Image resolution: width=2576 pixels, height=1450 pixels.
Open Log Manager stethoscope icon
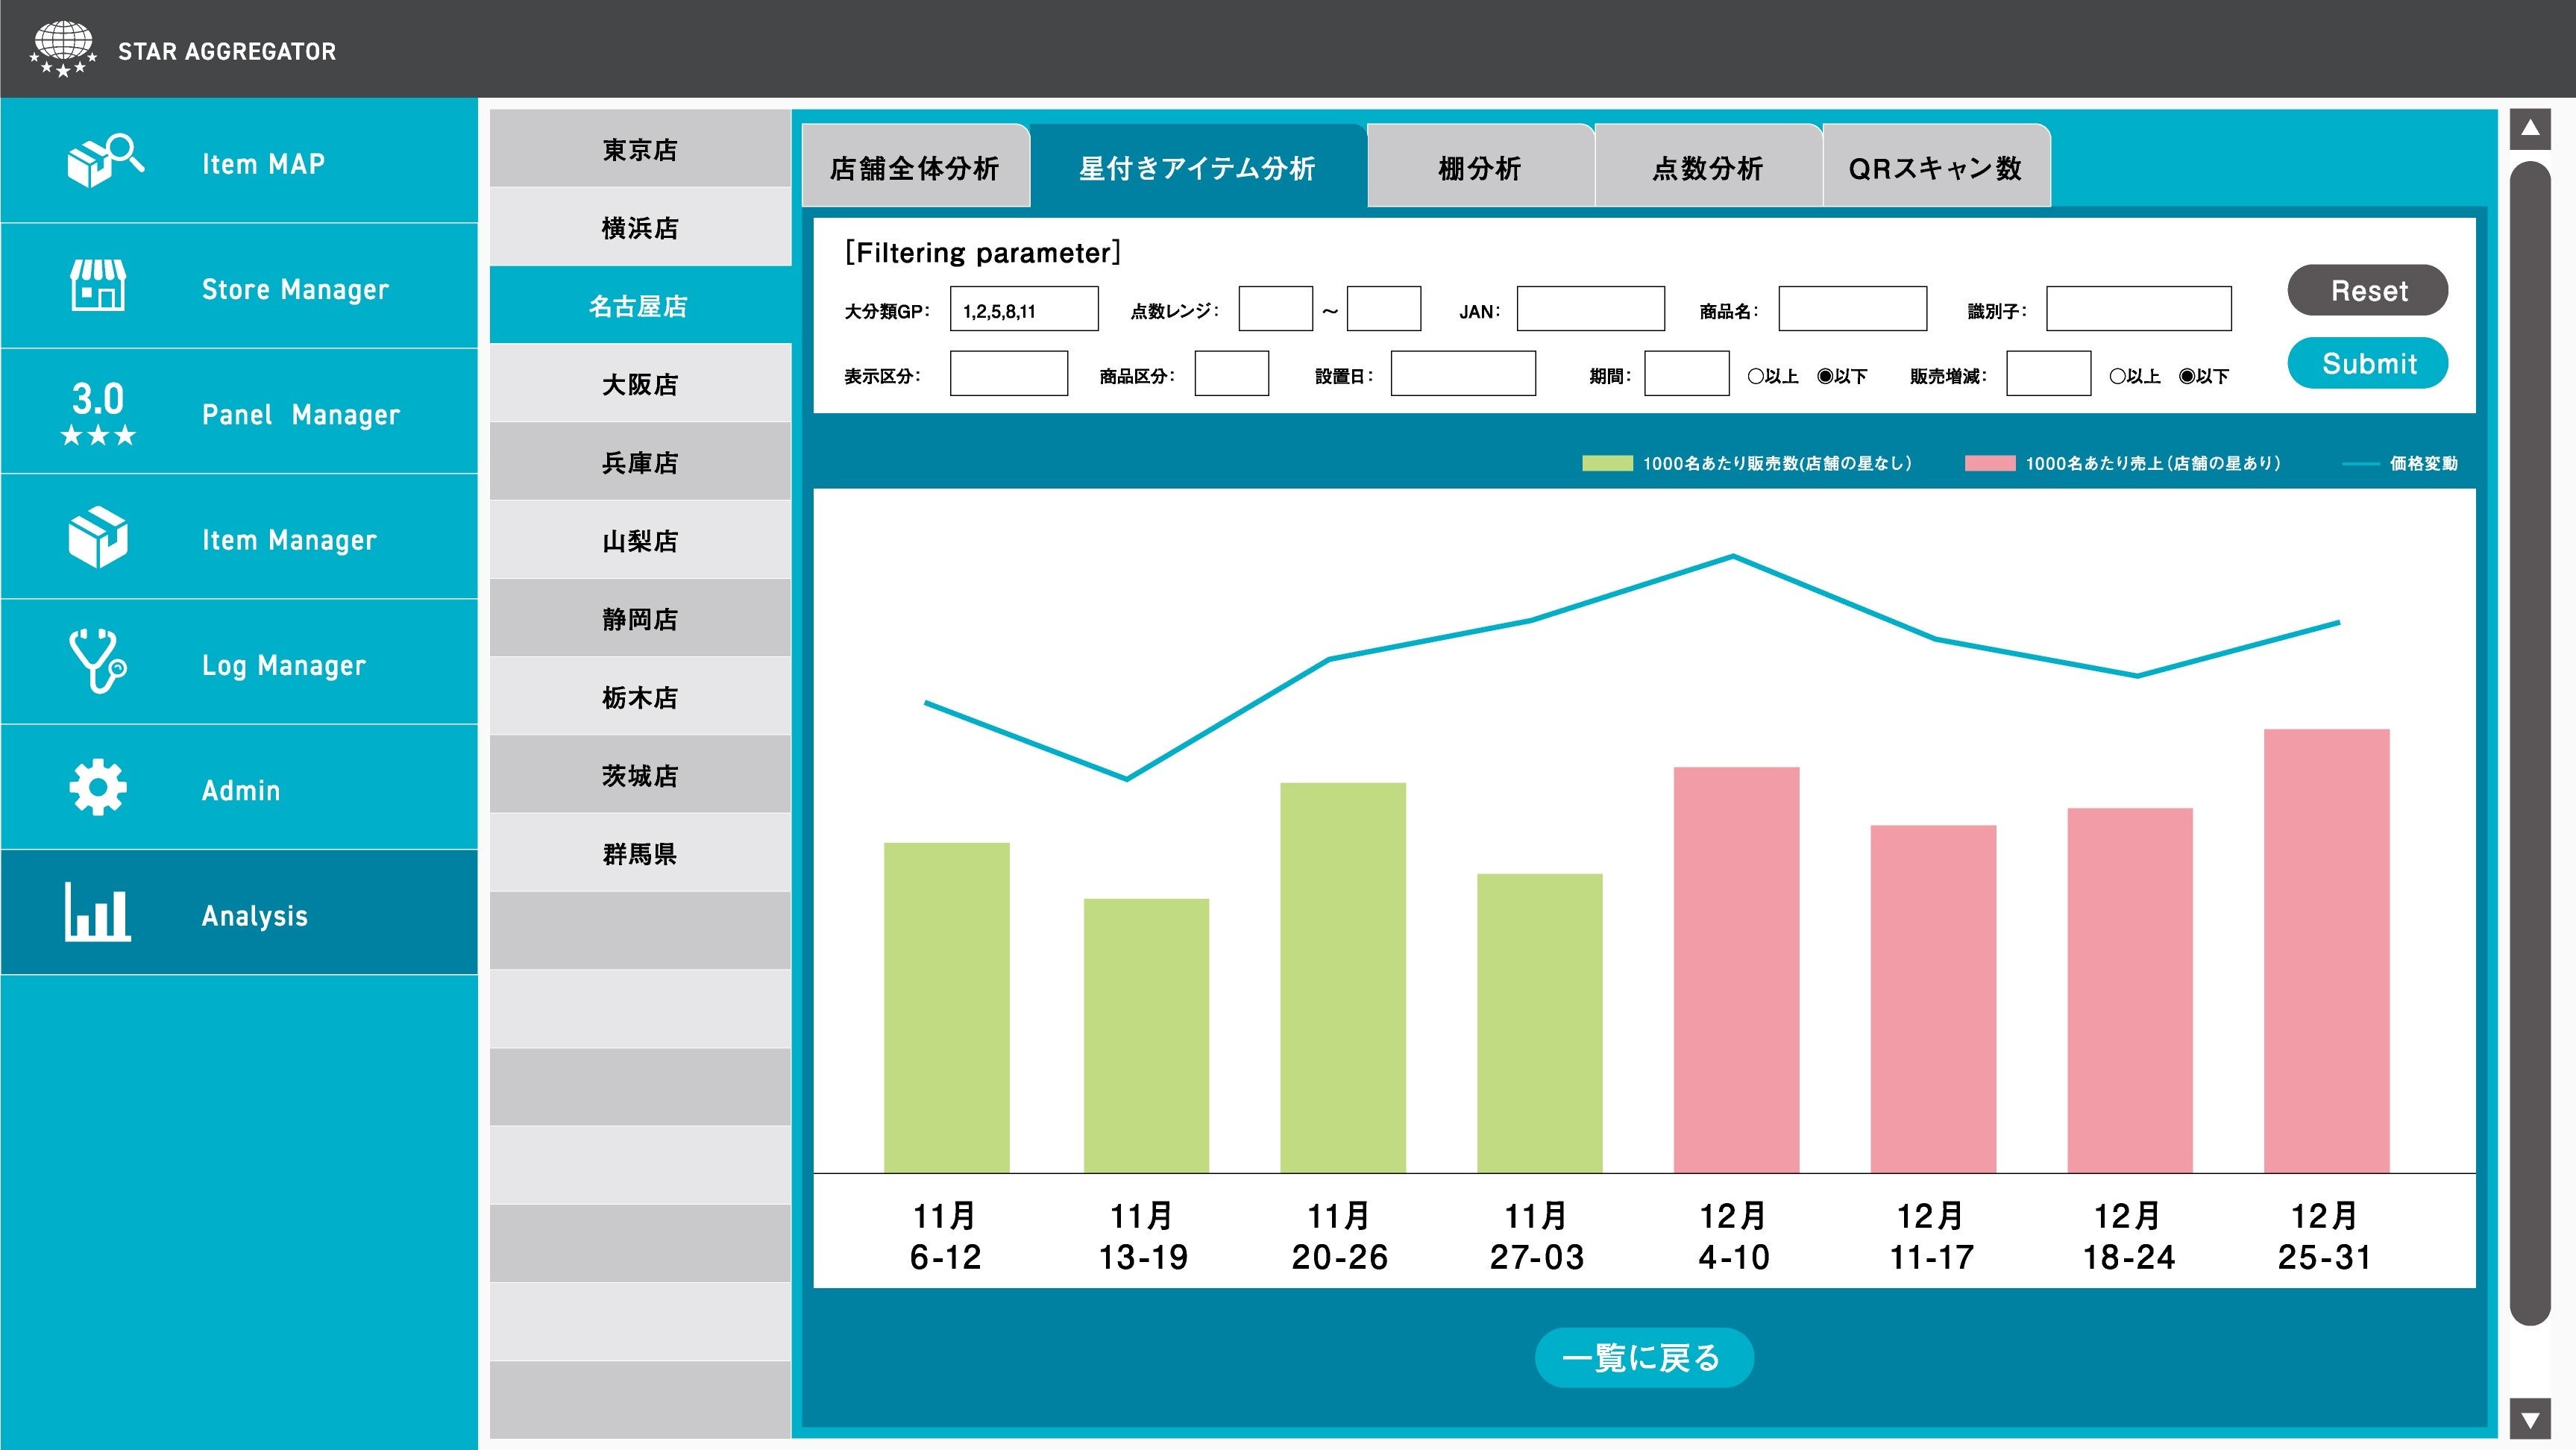(98, 661)
